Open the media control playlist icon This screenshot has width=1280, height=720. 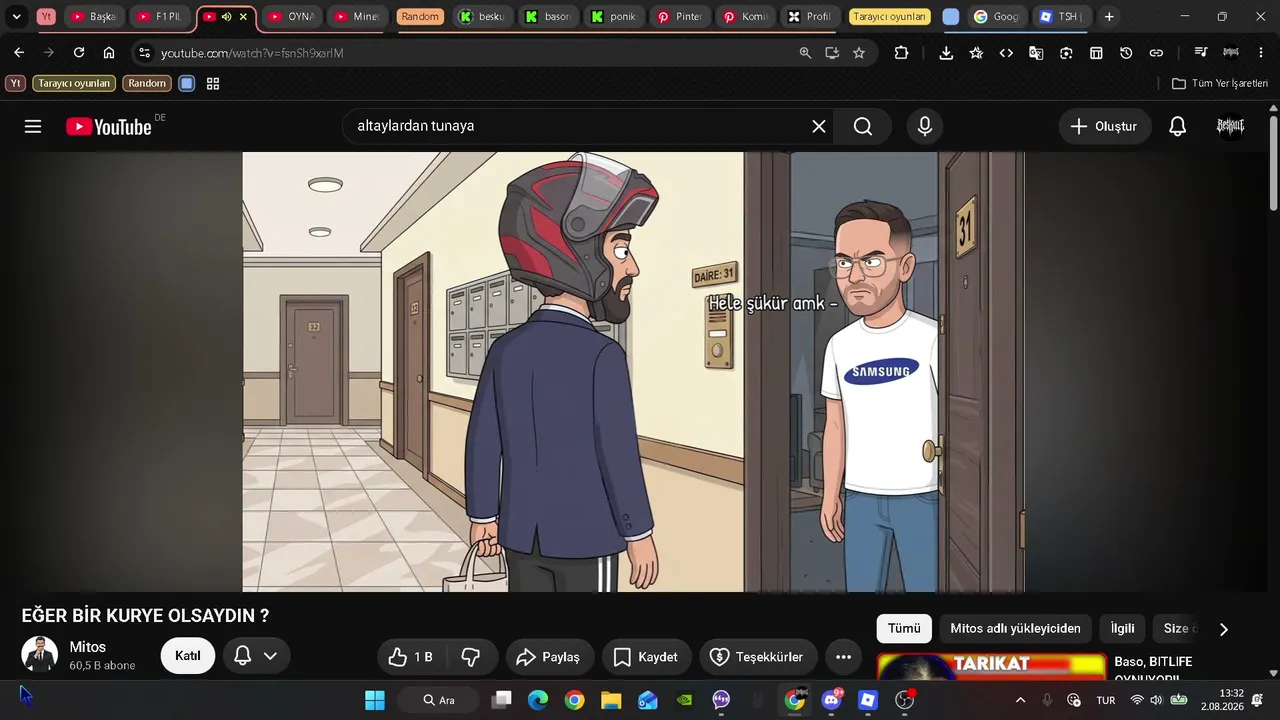pyautogui.click(x=1201, y=53)
